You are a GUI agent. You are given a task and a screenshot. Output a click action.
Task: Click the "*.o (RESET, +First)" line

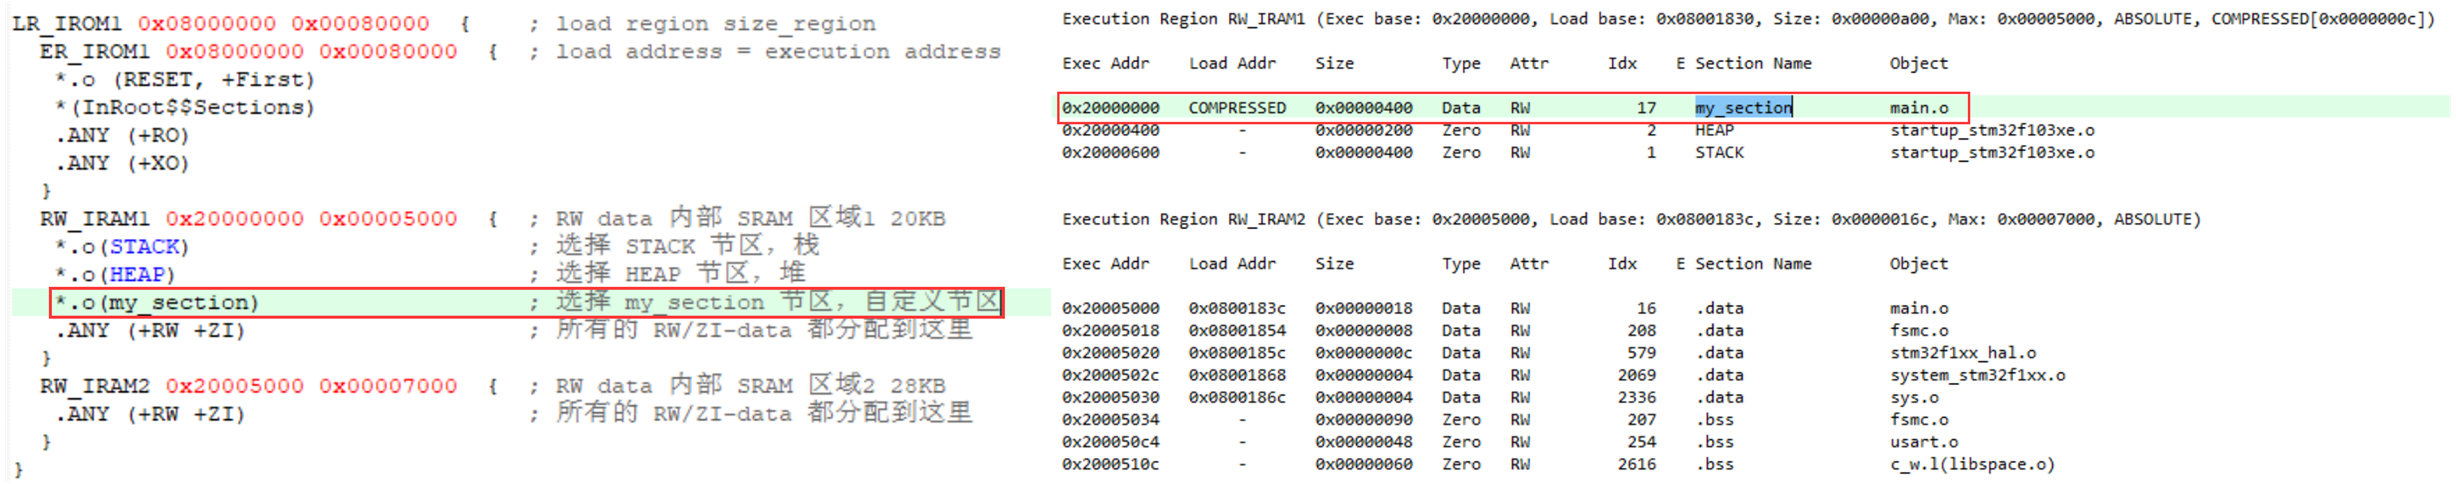click(x=185, y=79)
